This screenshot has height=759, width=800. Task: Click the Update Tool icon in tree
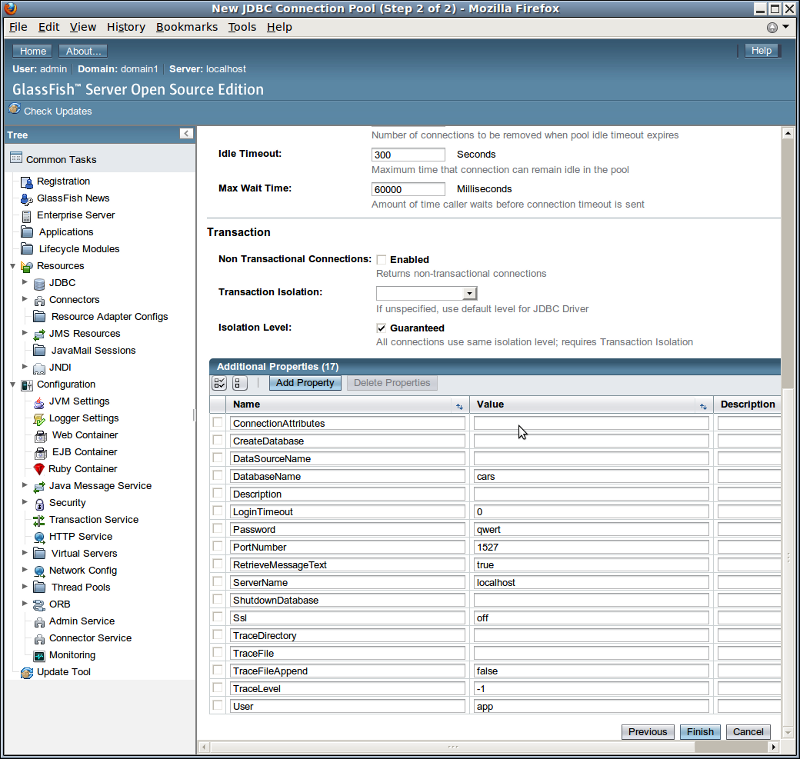pos(27,672)
